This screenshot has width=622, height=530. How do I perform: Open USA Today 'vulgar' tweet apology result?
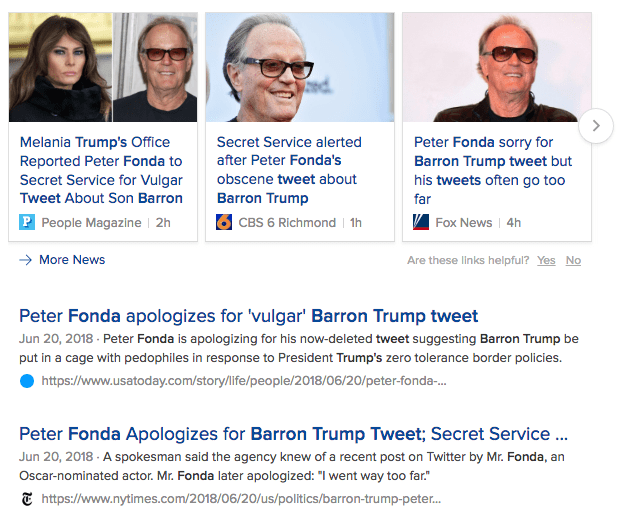[x=249, y=316]
